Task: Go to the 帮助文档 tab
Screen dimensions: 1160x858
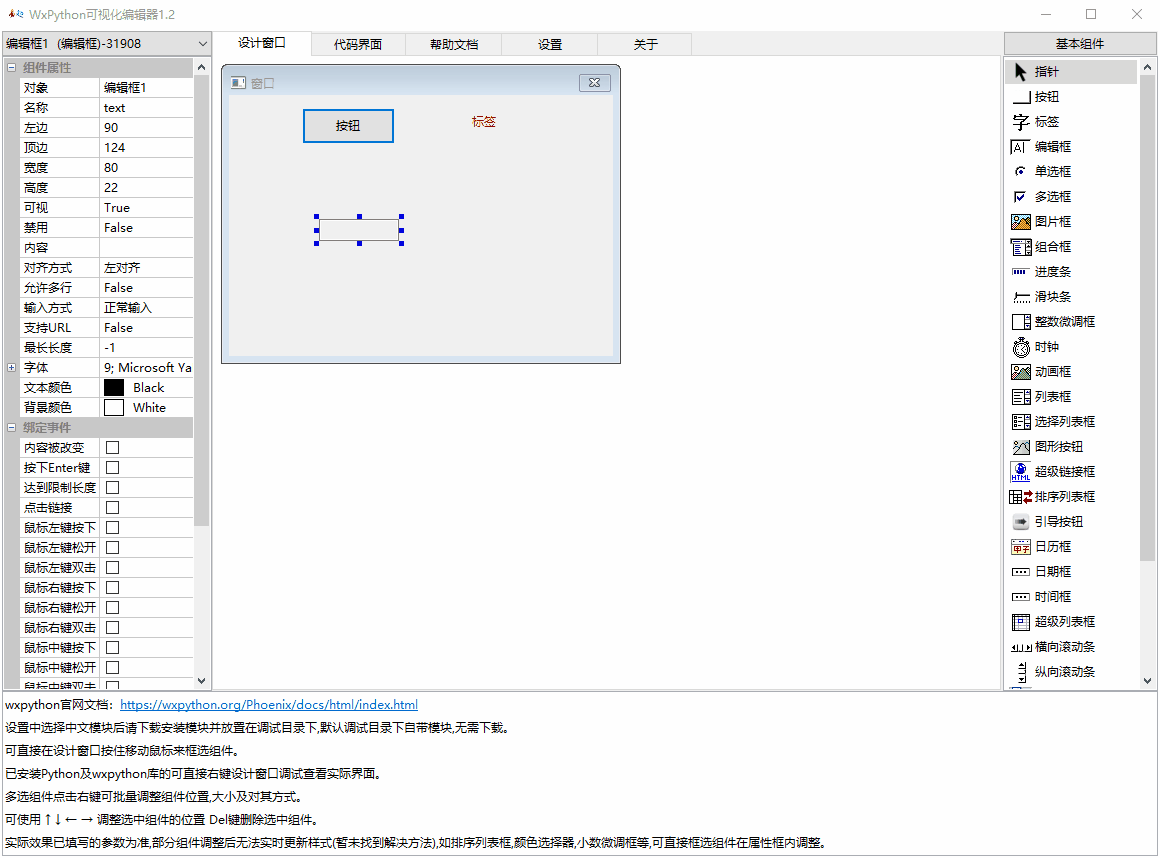Action: tap(453, 44)
